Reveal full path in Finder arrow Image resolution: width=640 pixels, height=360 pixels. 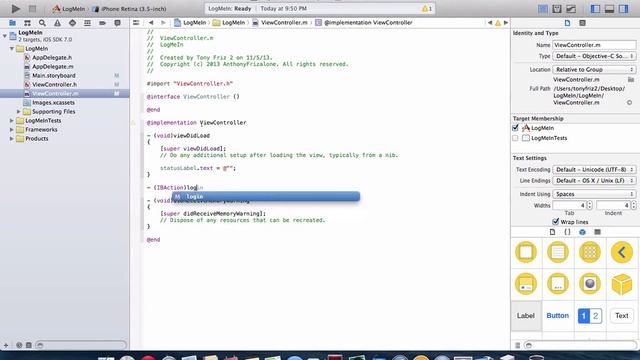(629, 102)
